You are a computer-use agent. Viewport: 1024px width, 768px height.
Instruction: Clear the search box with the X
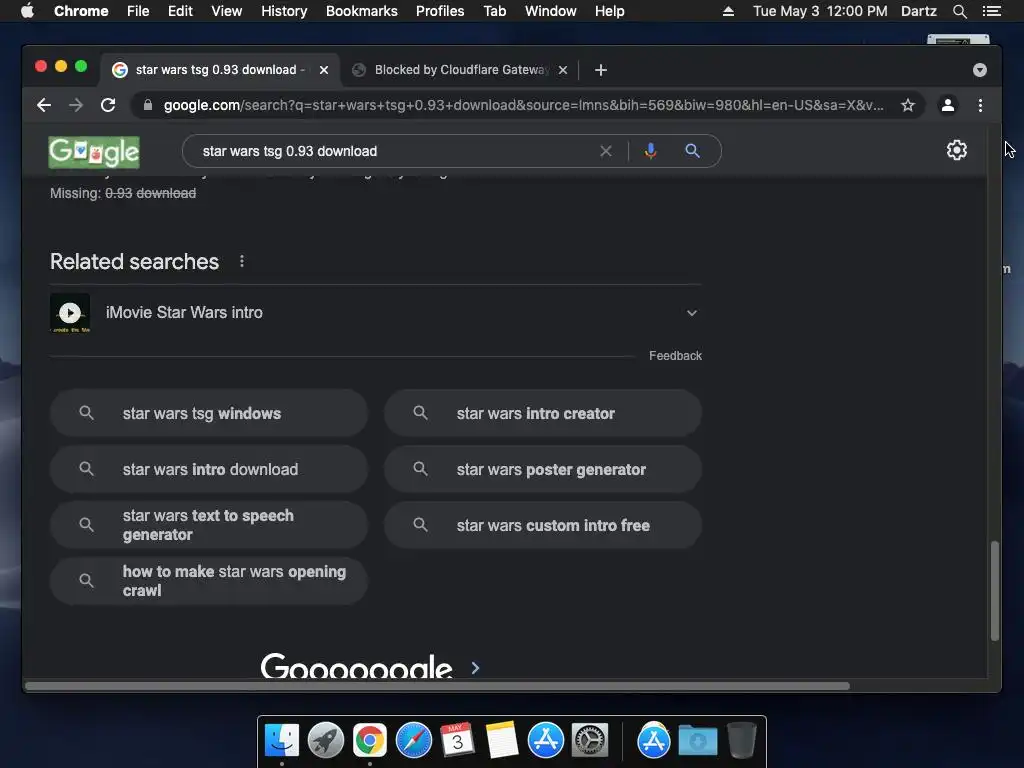[606, 151]
